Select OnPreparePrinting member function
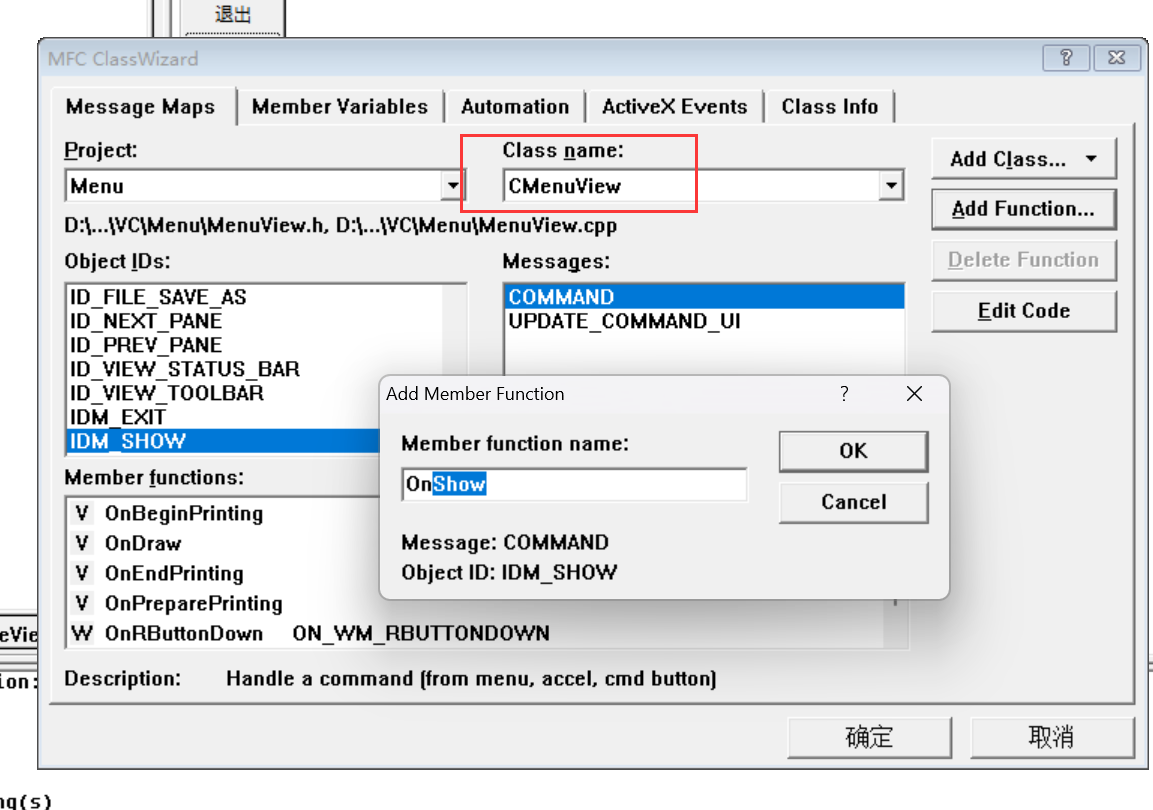This screenshot has height=810, width=1153. coord(193,603)
